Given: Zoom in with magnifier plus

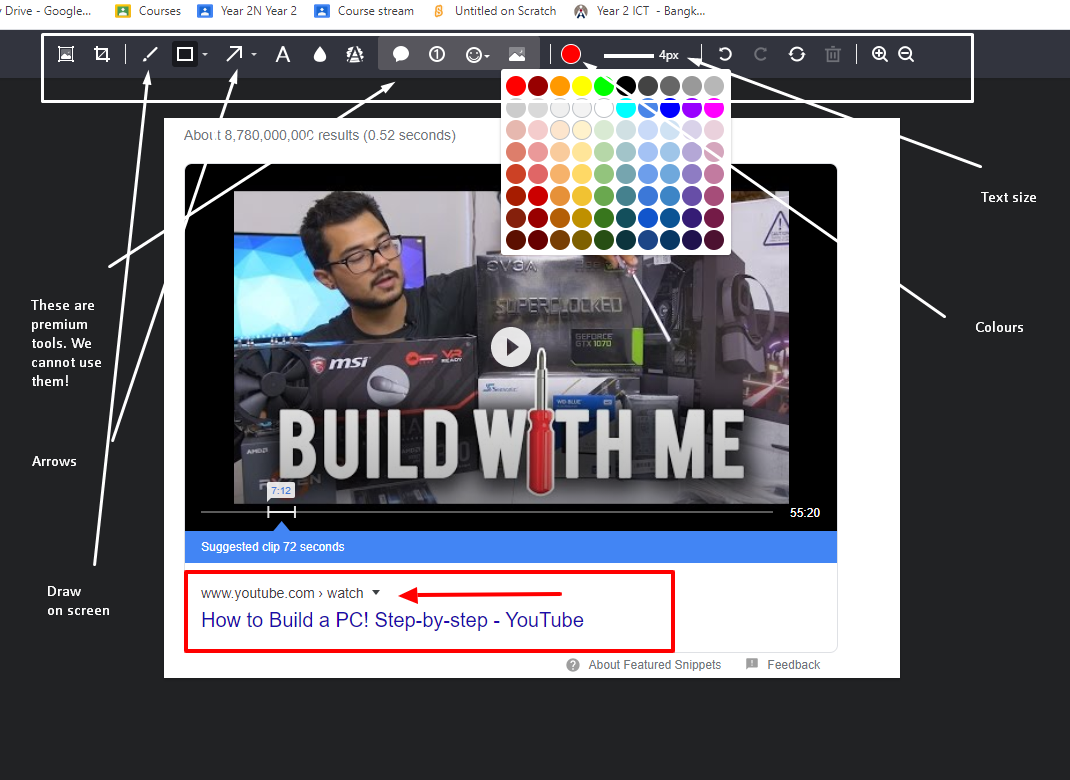Looking at the screenshot, I should pos(880,54).
